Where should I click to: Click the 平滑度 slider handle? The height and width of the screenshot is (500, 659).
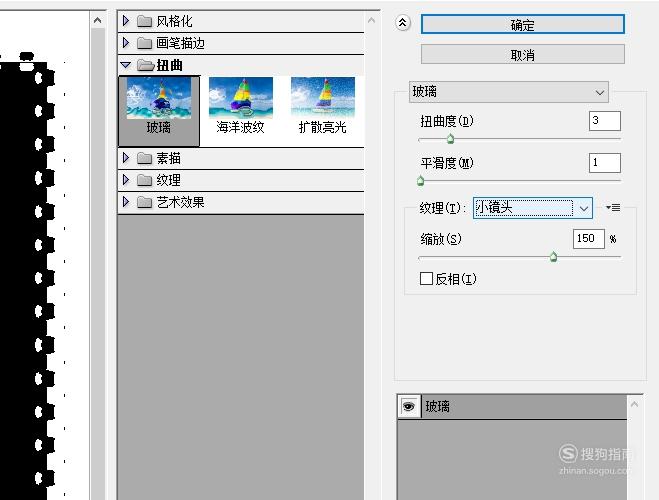420,181
